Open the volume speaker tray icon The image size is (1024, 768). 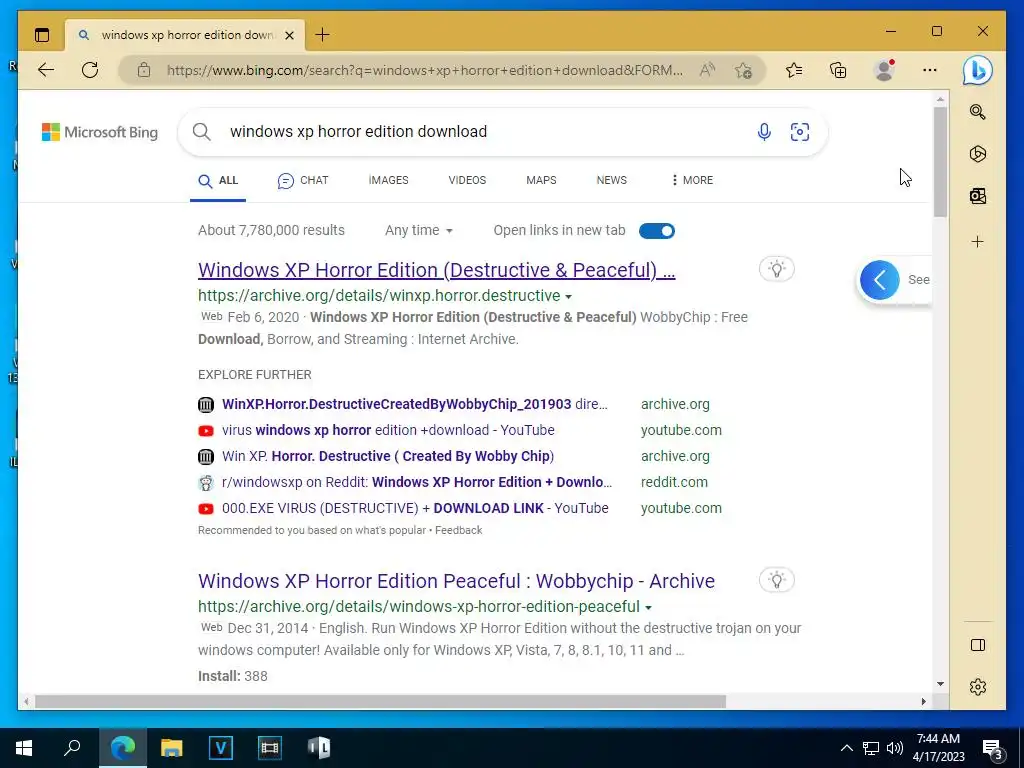tap(895, 748)
